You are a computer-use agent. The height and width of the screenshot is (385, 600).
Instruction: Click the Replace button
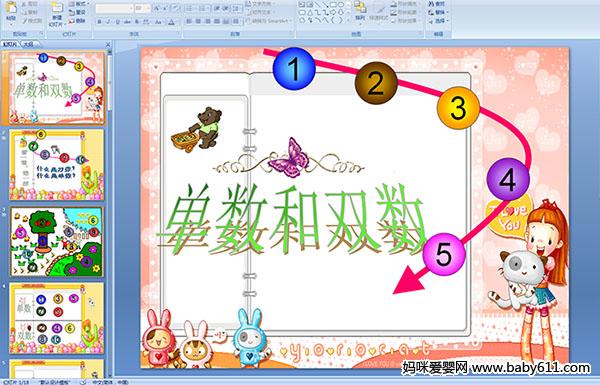click(x=438, y=13)
